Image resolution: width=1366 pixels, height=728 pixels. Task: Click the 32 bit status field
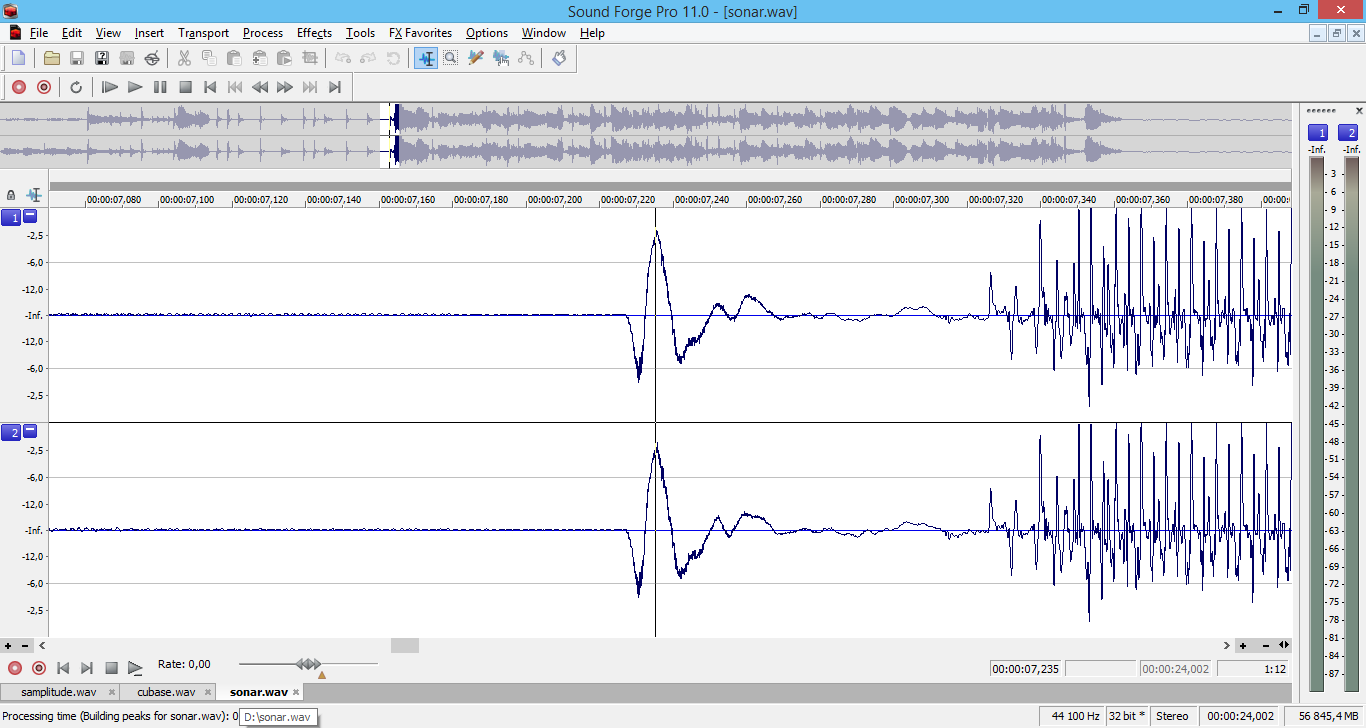1128,716
